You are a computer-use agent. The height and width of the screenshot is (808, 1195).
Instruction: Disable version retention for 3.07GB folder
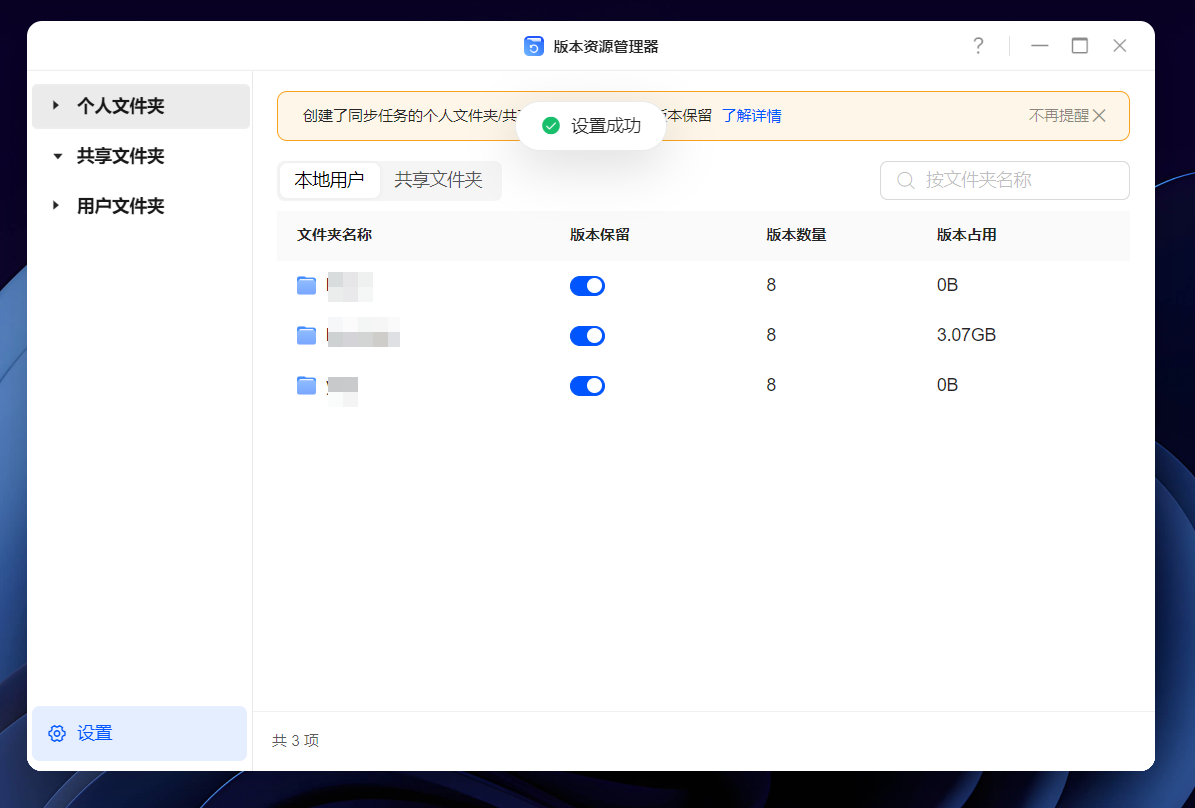click(x=587, y=336)
